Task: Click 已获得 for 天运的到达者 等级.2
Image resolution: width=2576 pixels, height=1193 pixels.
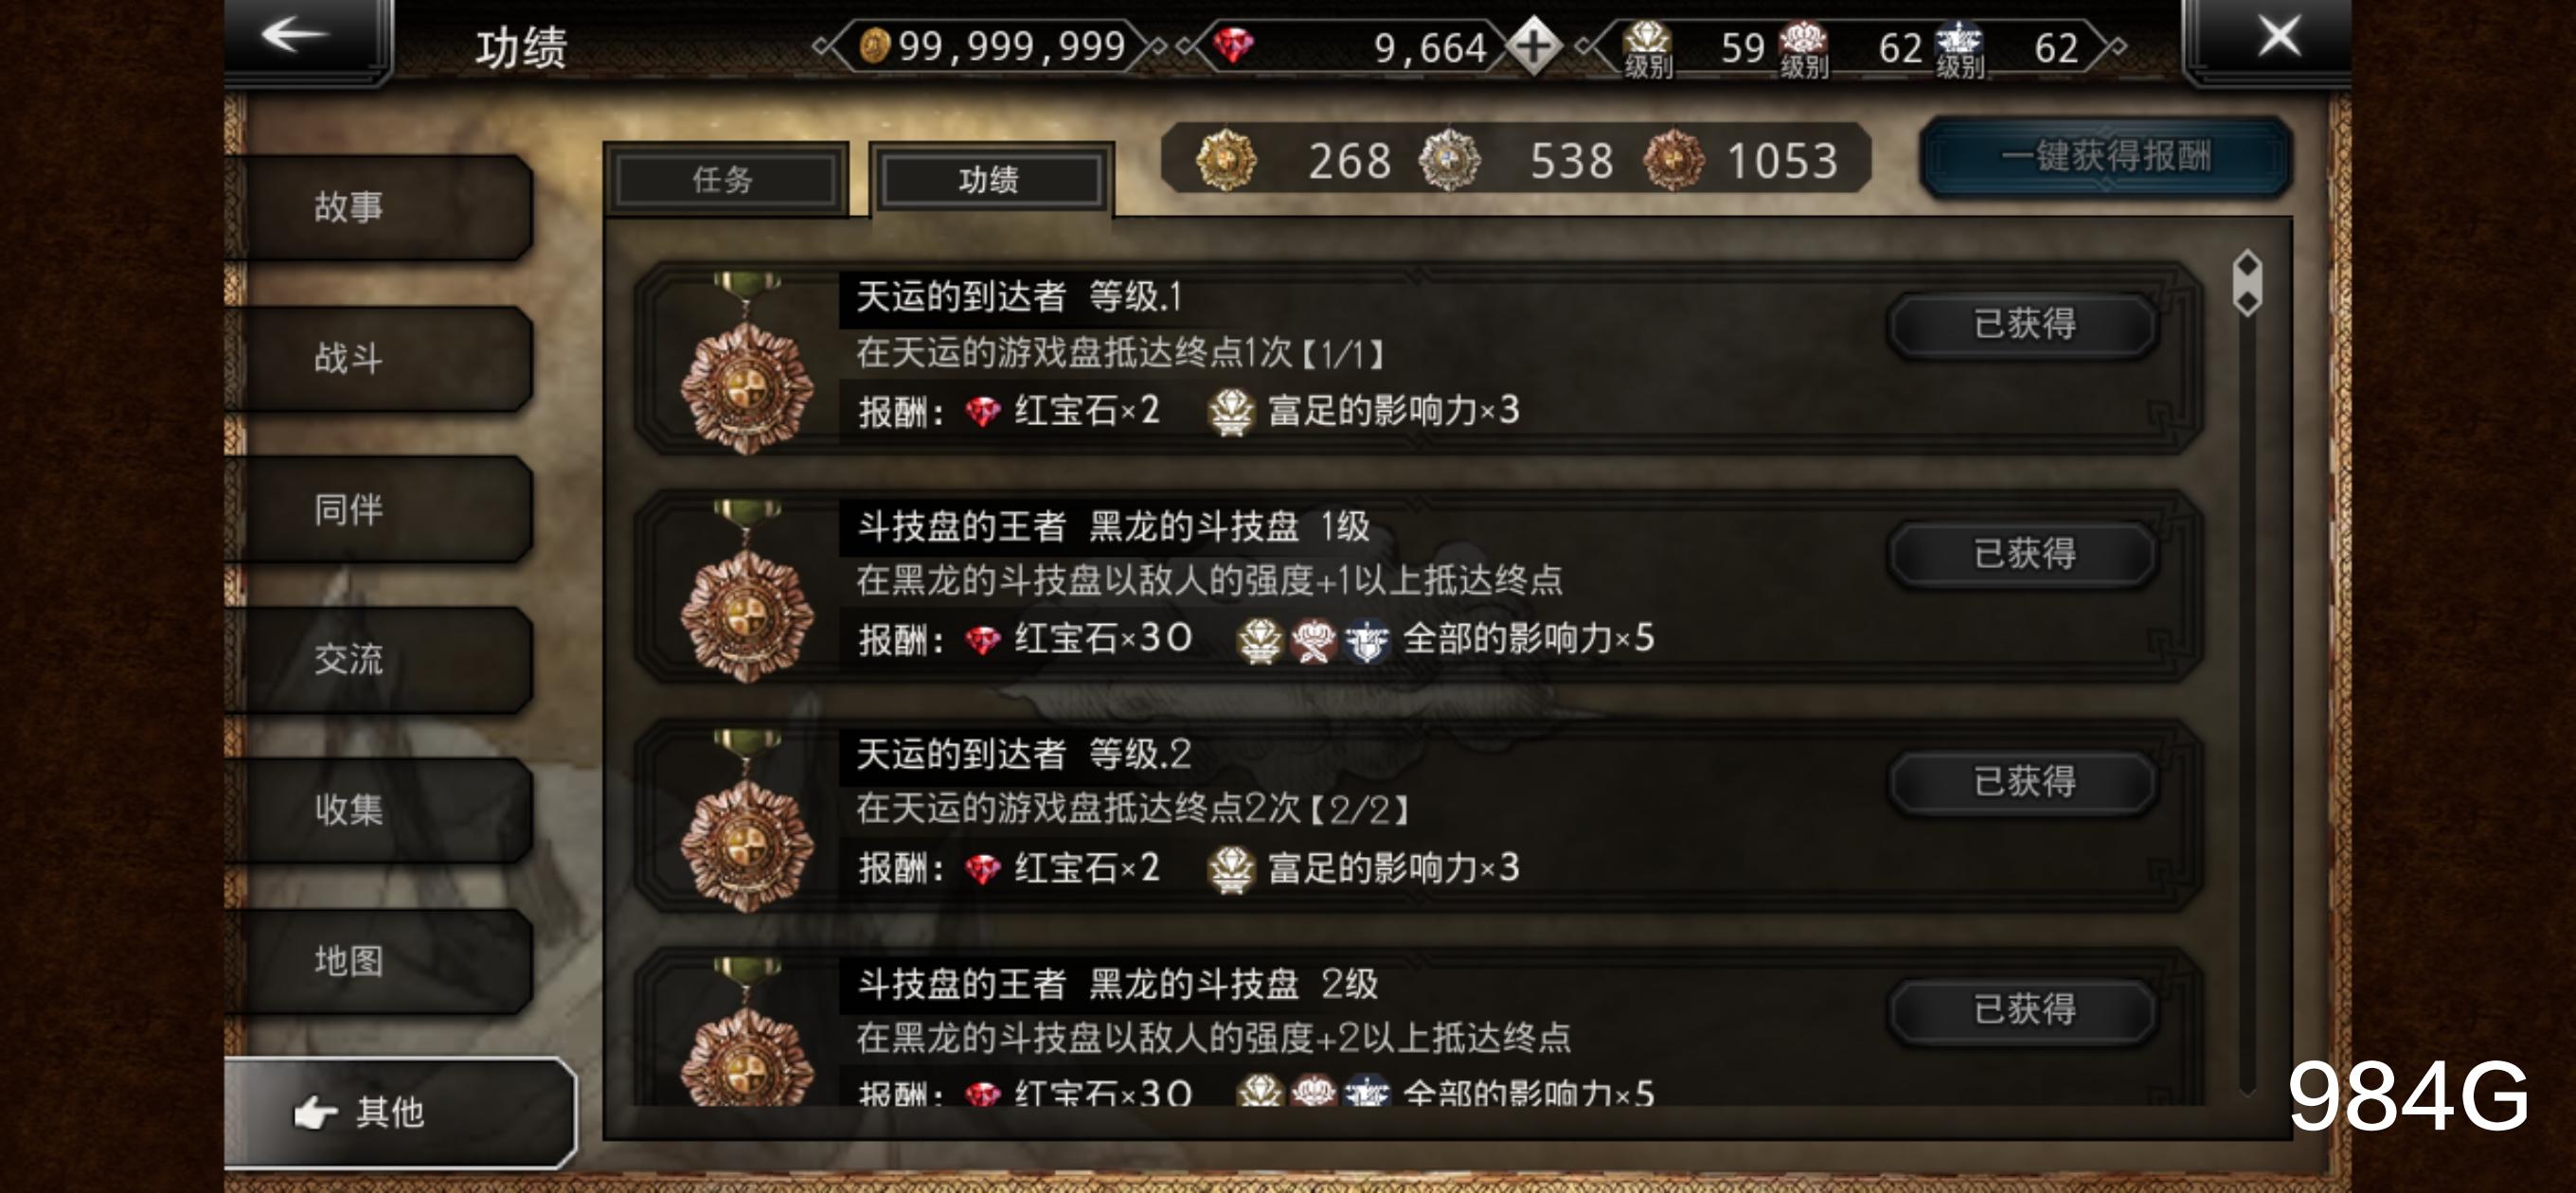Action: click(2023, 782)
